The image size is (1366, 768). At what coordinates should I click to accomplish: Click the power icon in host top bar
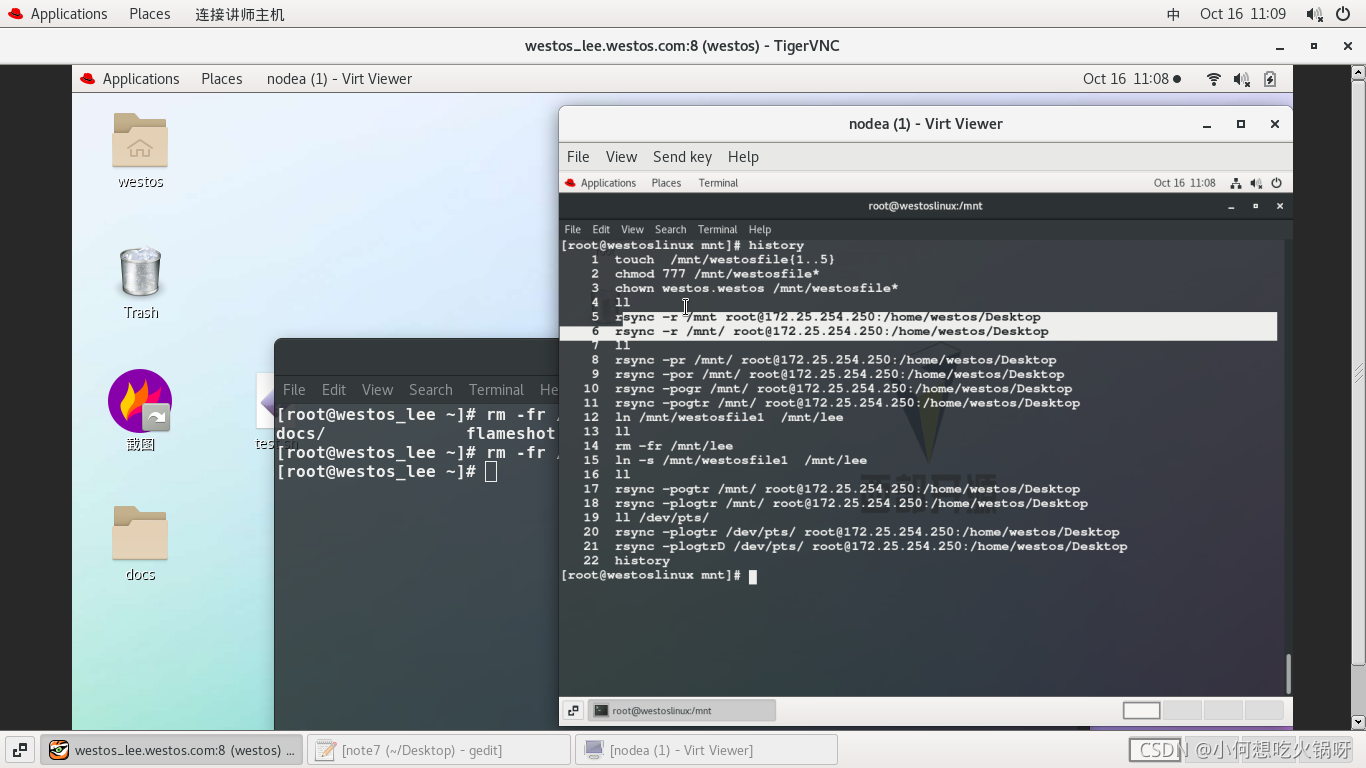pos(1344,14)
